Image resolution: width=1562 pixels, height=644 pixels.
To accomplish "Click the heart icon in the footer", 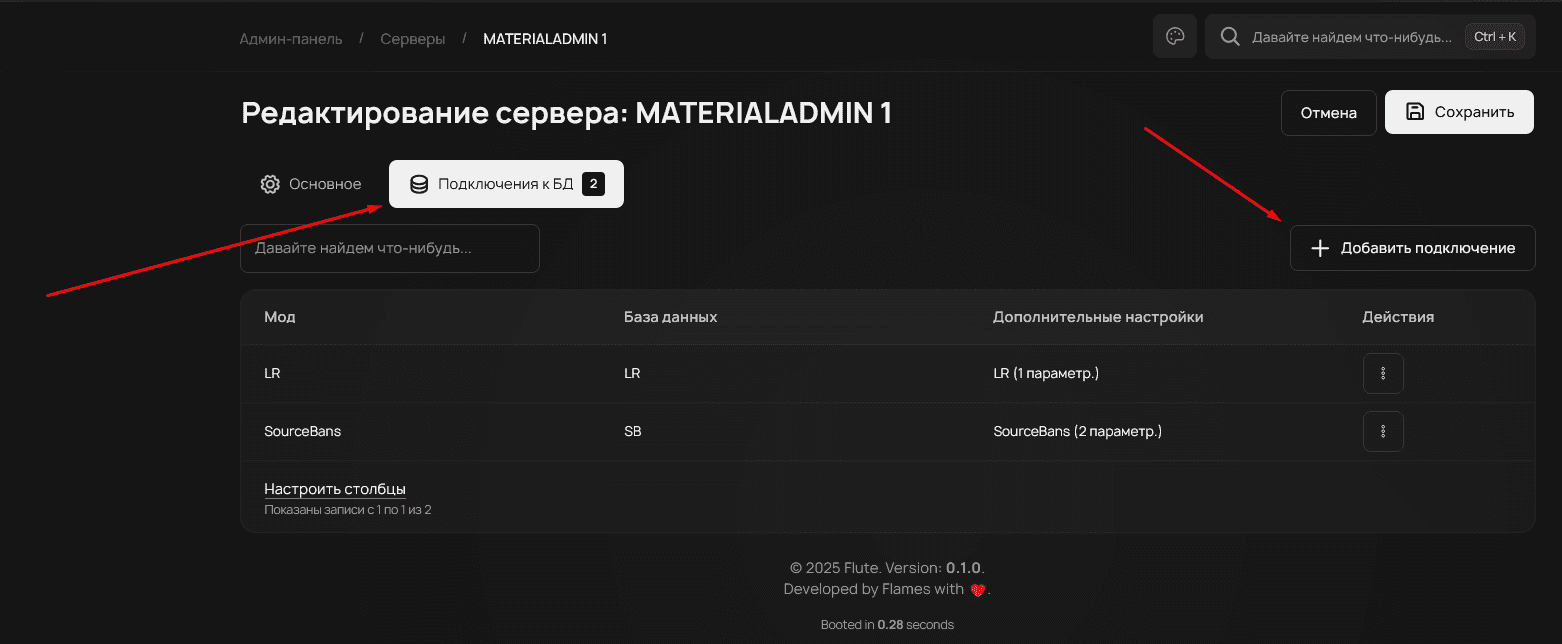I will tap(978, 590).
